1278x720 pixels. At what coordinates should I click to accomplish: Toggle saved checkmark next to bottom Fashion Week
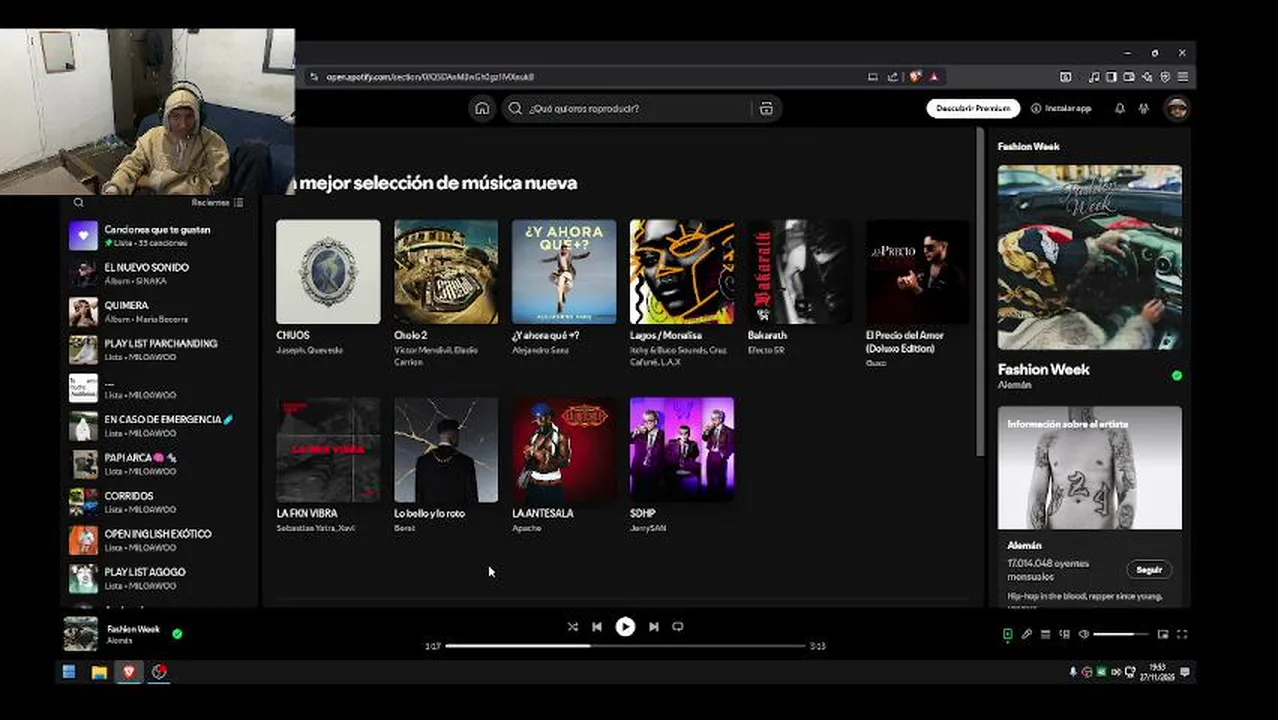(x=177, y=633)
